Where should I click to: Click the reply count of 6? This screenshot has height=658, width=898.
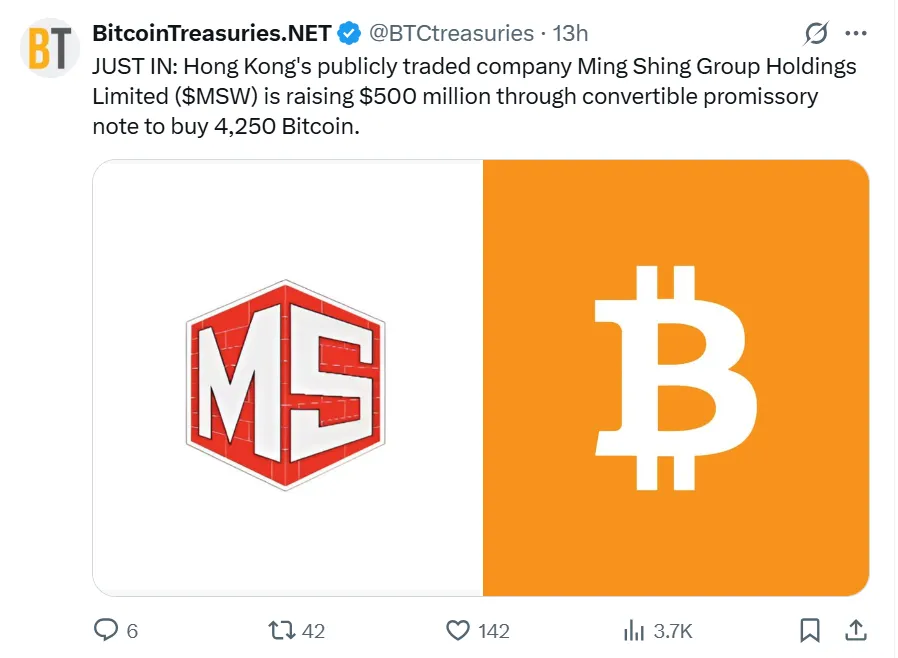point(132,631)
